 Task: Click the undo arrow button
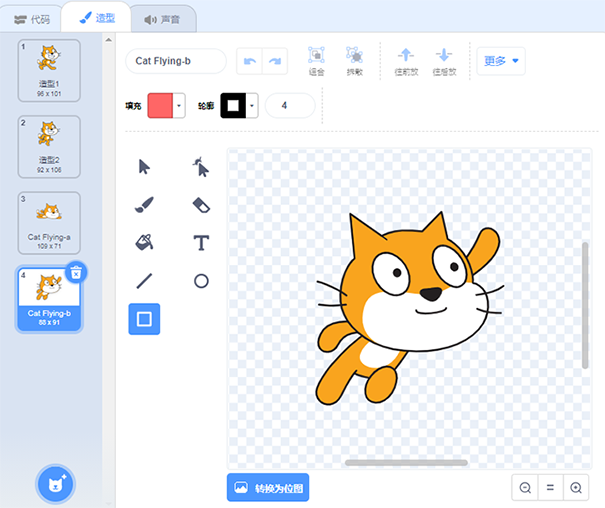250,61
